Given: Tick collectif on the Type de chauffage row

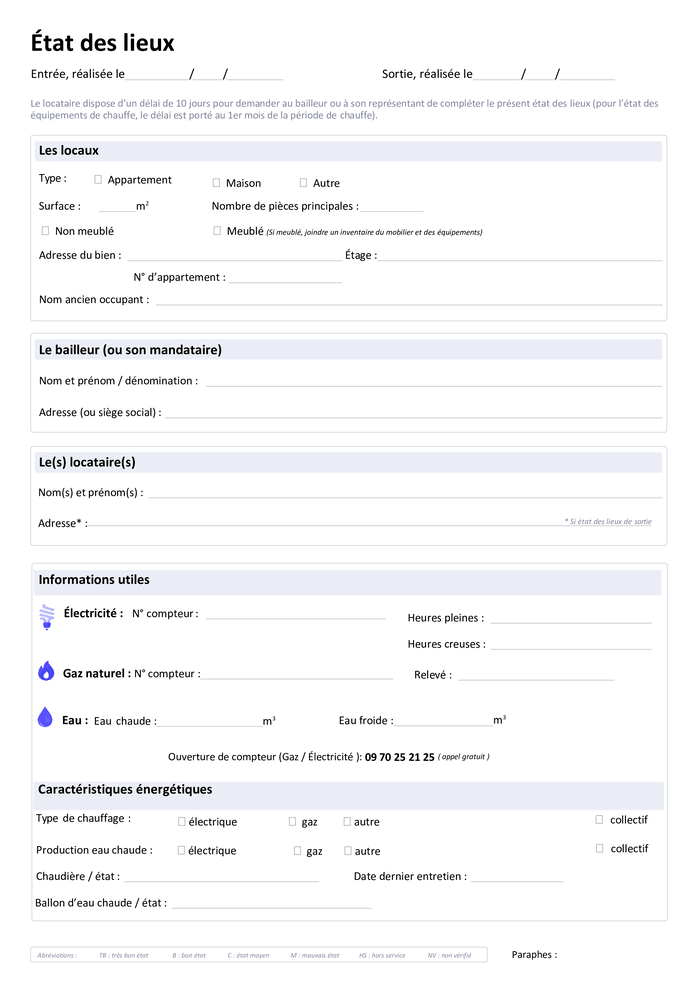Looking at the screenshot, I should (599, 819).
